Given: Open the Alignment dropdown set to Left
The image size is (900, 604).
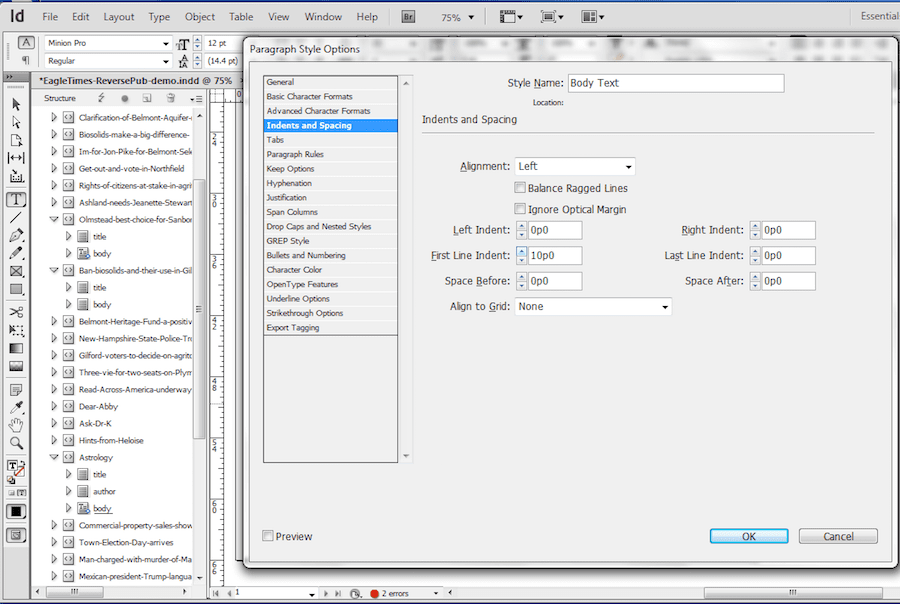Looking at the screenshot, I should point(575,167).
